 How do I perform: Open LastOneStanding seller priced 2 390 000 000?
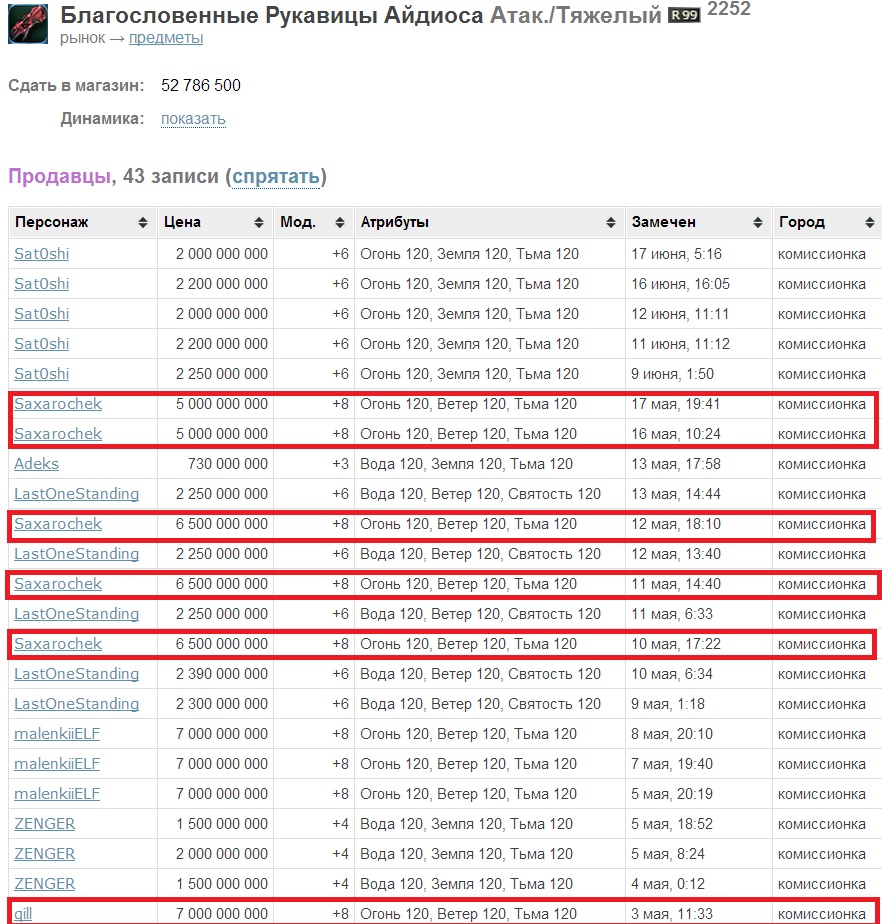pos(77,674)
